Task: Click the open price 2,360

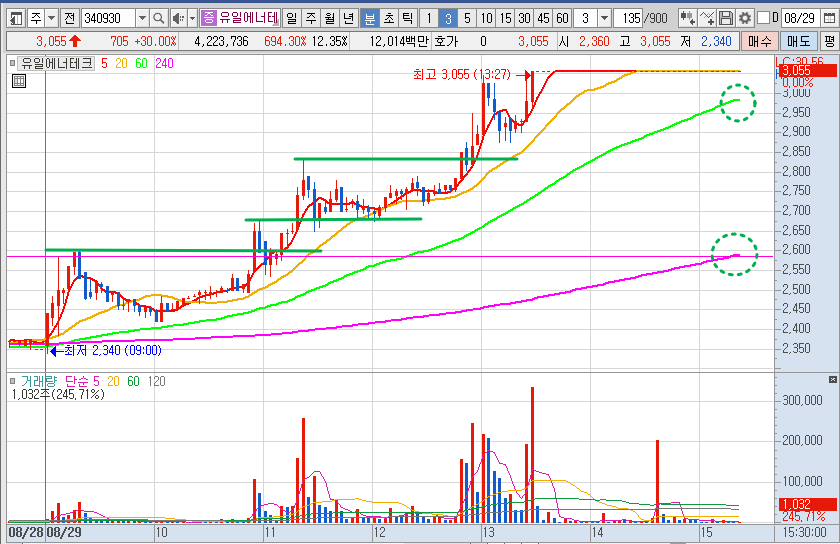Action: (594, 41)
